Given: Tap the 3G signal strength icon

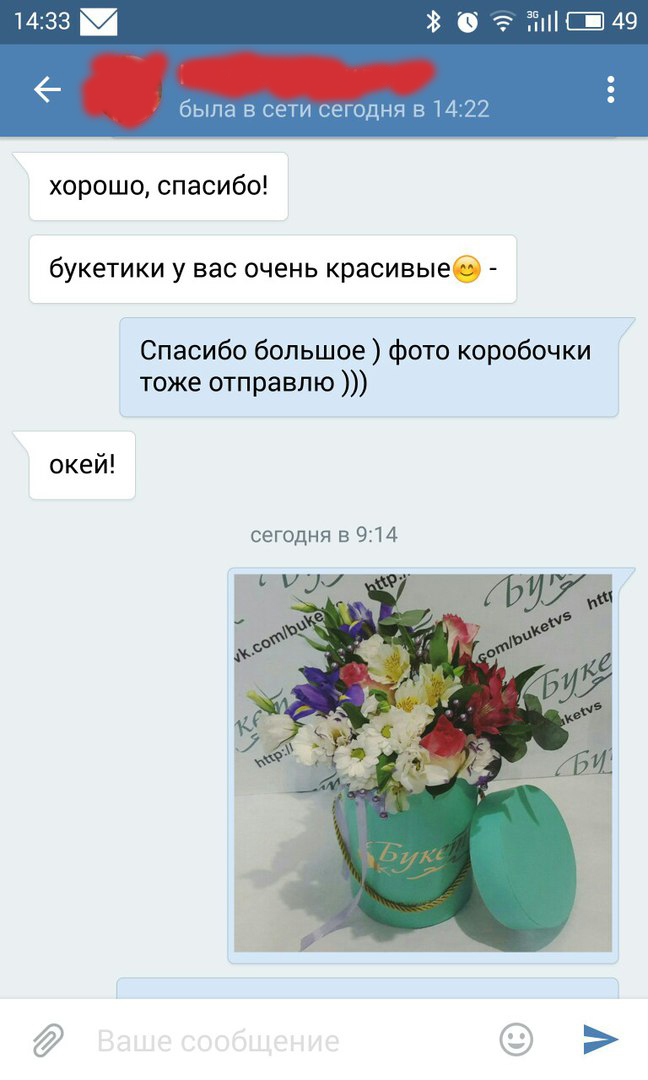Looking at the screenshot, I should [541, 21].
